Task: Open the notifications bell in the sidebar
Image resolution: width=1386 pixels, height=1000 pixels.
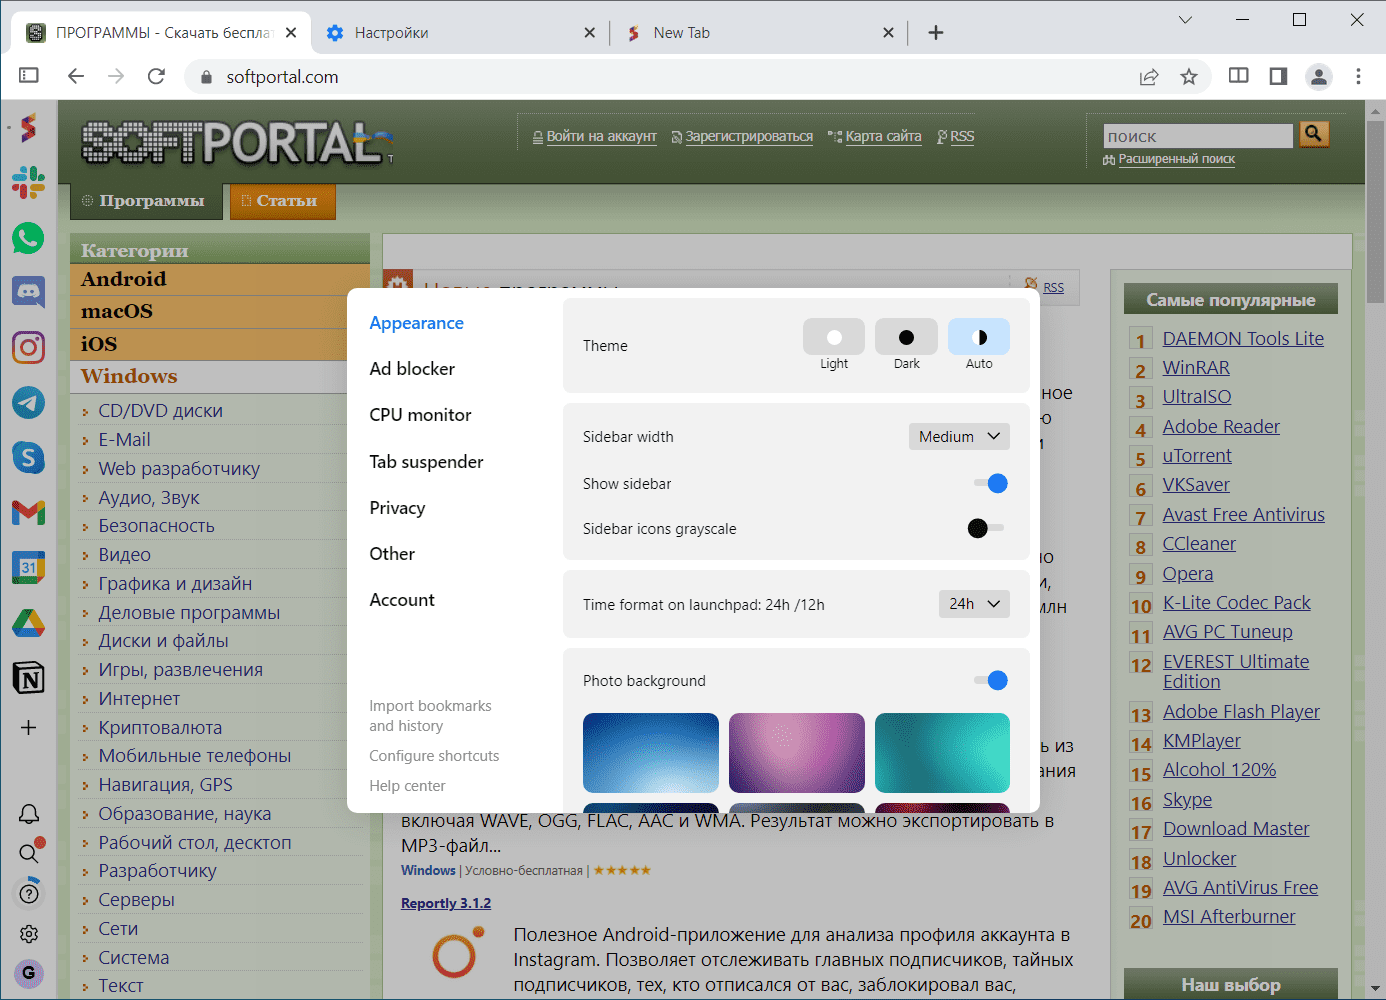Action: tap(29, 814)
